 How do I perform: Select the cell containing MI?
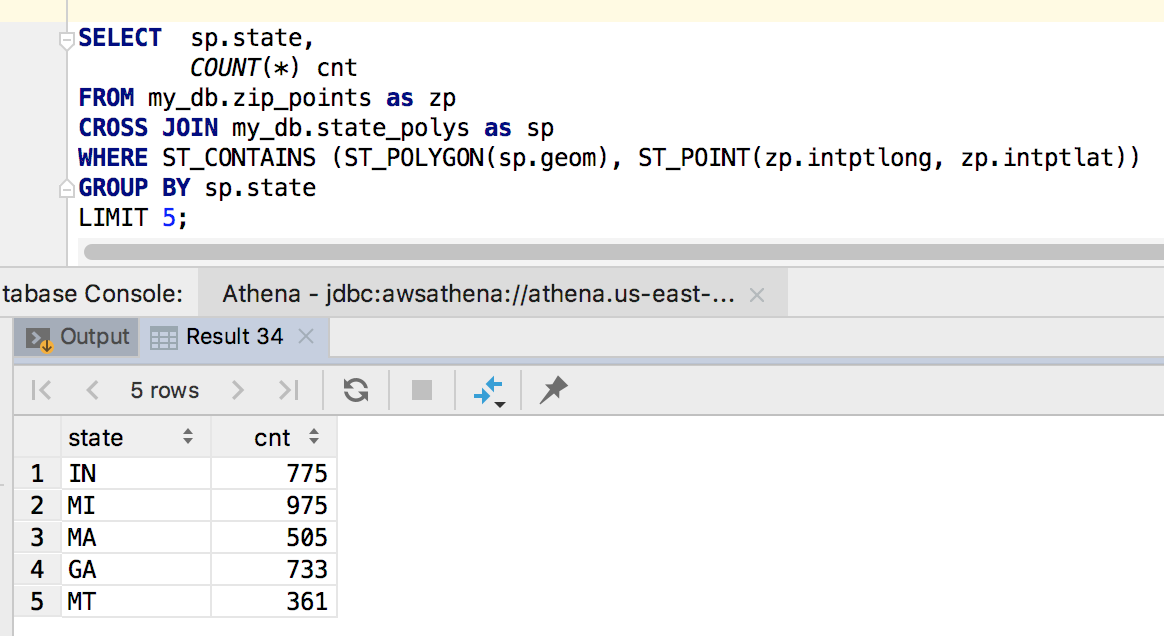pos(136,505)
